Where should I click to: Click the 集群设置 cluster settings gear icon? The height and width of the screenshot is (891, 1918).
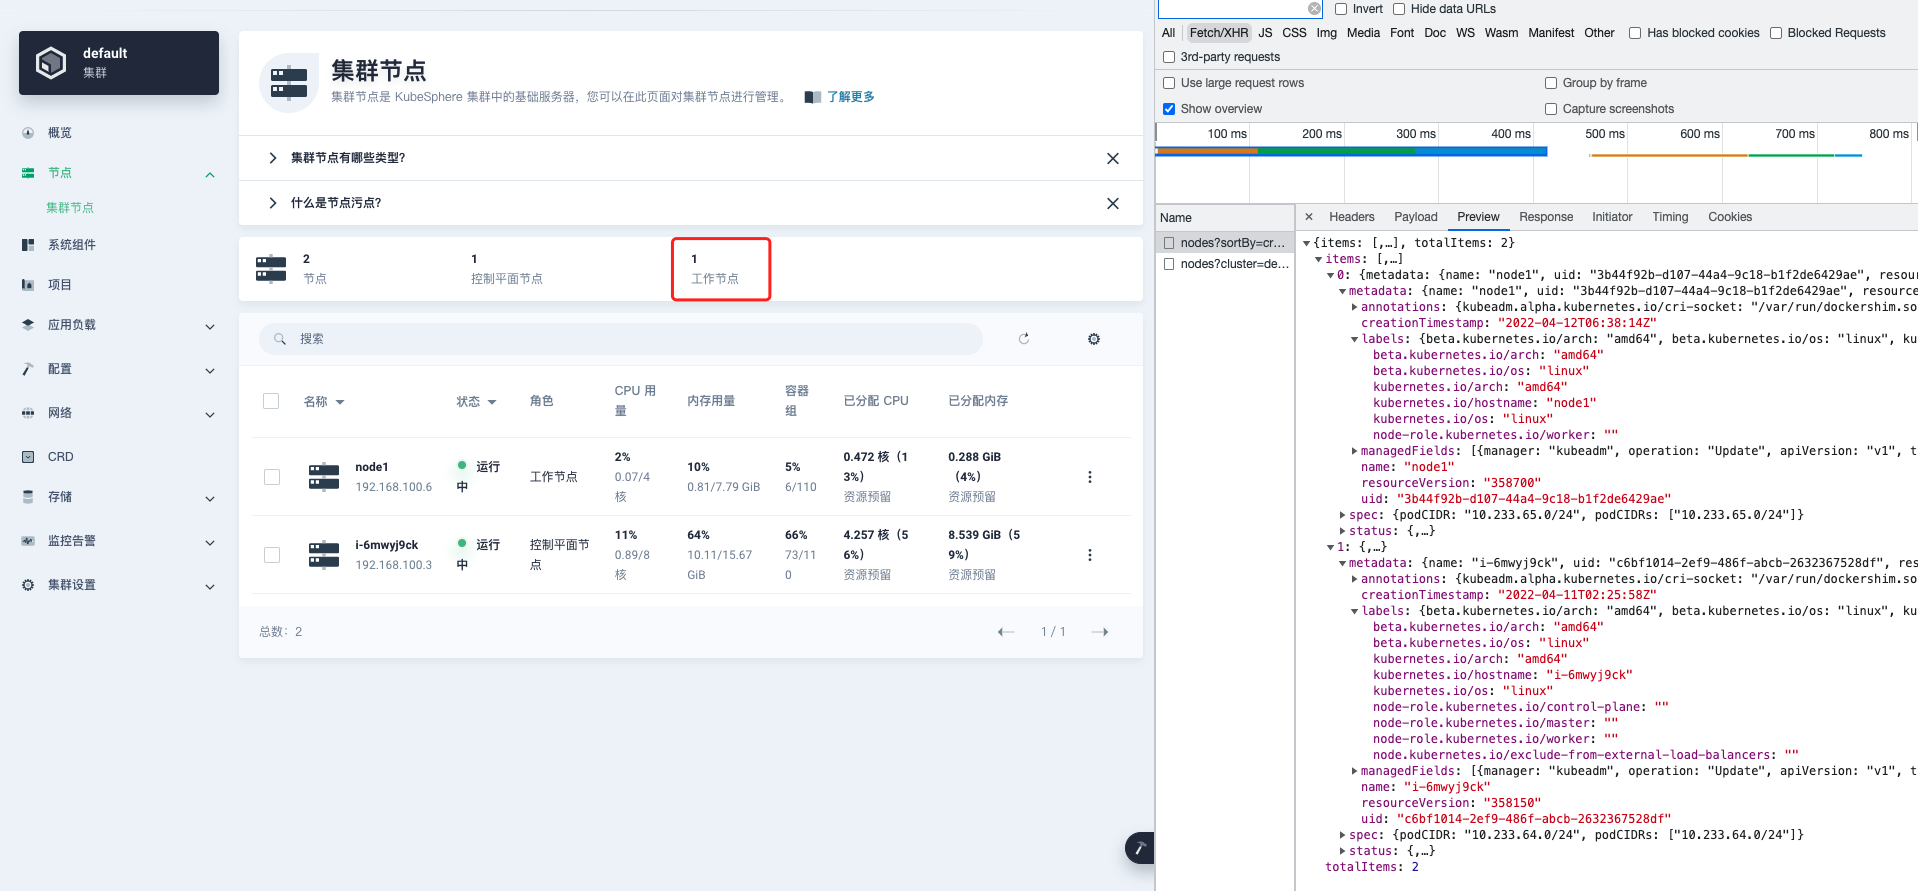[28, 585]
